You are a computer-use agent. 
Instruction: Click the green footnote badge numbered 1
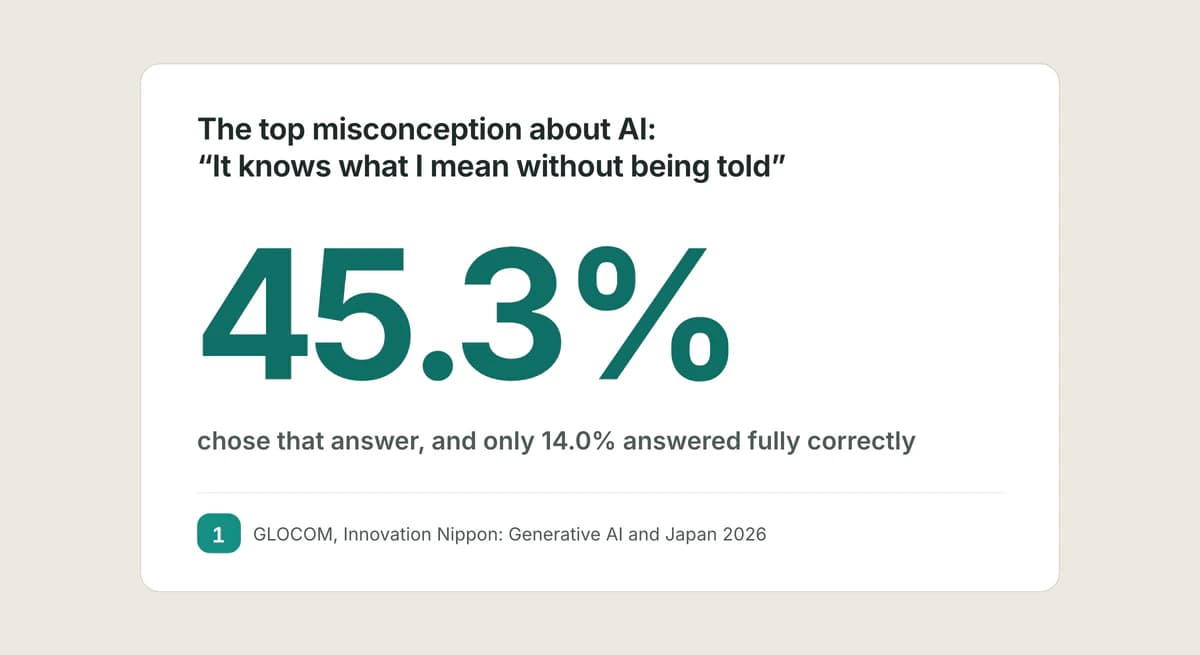[219, 534]
